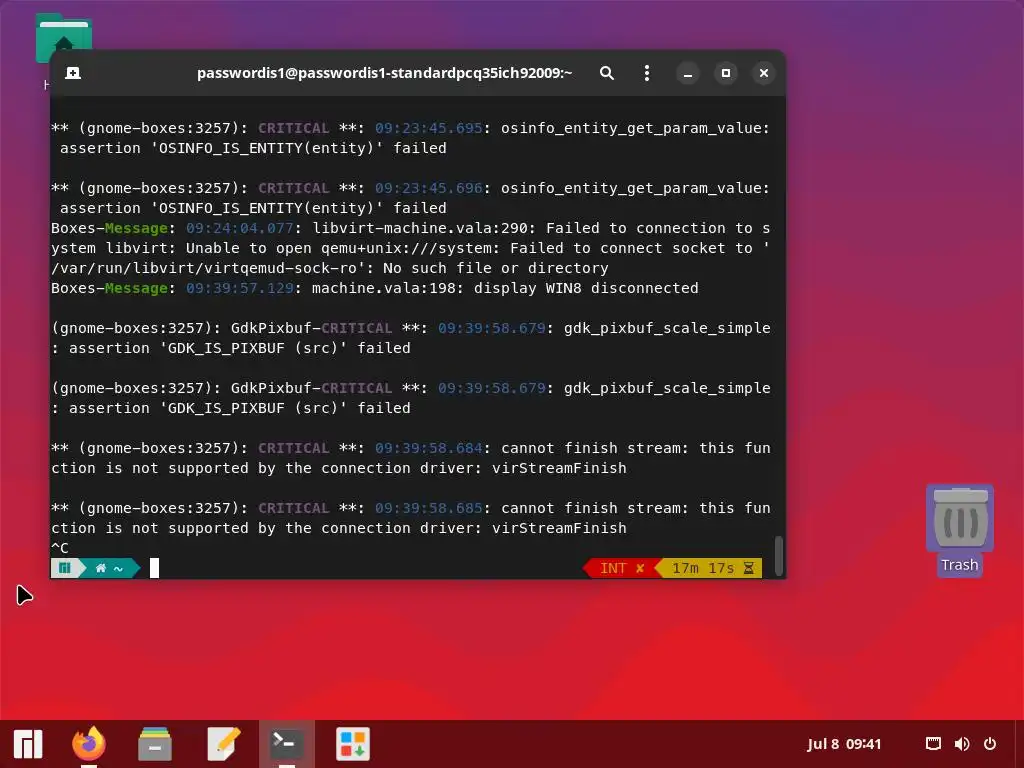Open the volume tray icon
The width and height of the screenshot is (1024, 768).
(961, 744)
